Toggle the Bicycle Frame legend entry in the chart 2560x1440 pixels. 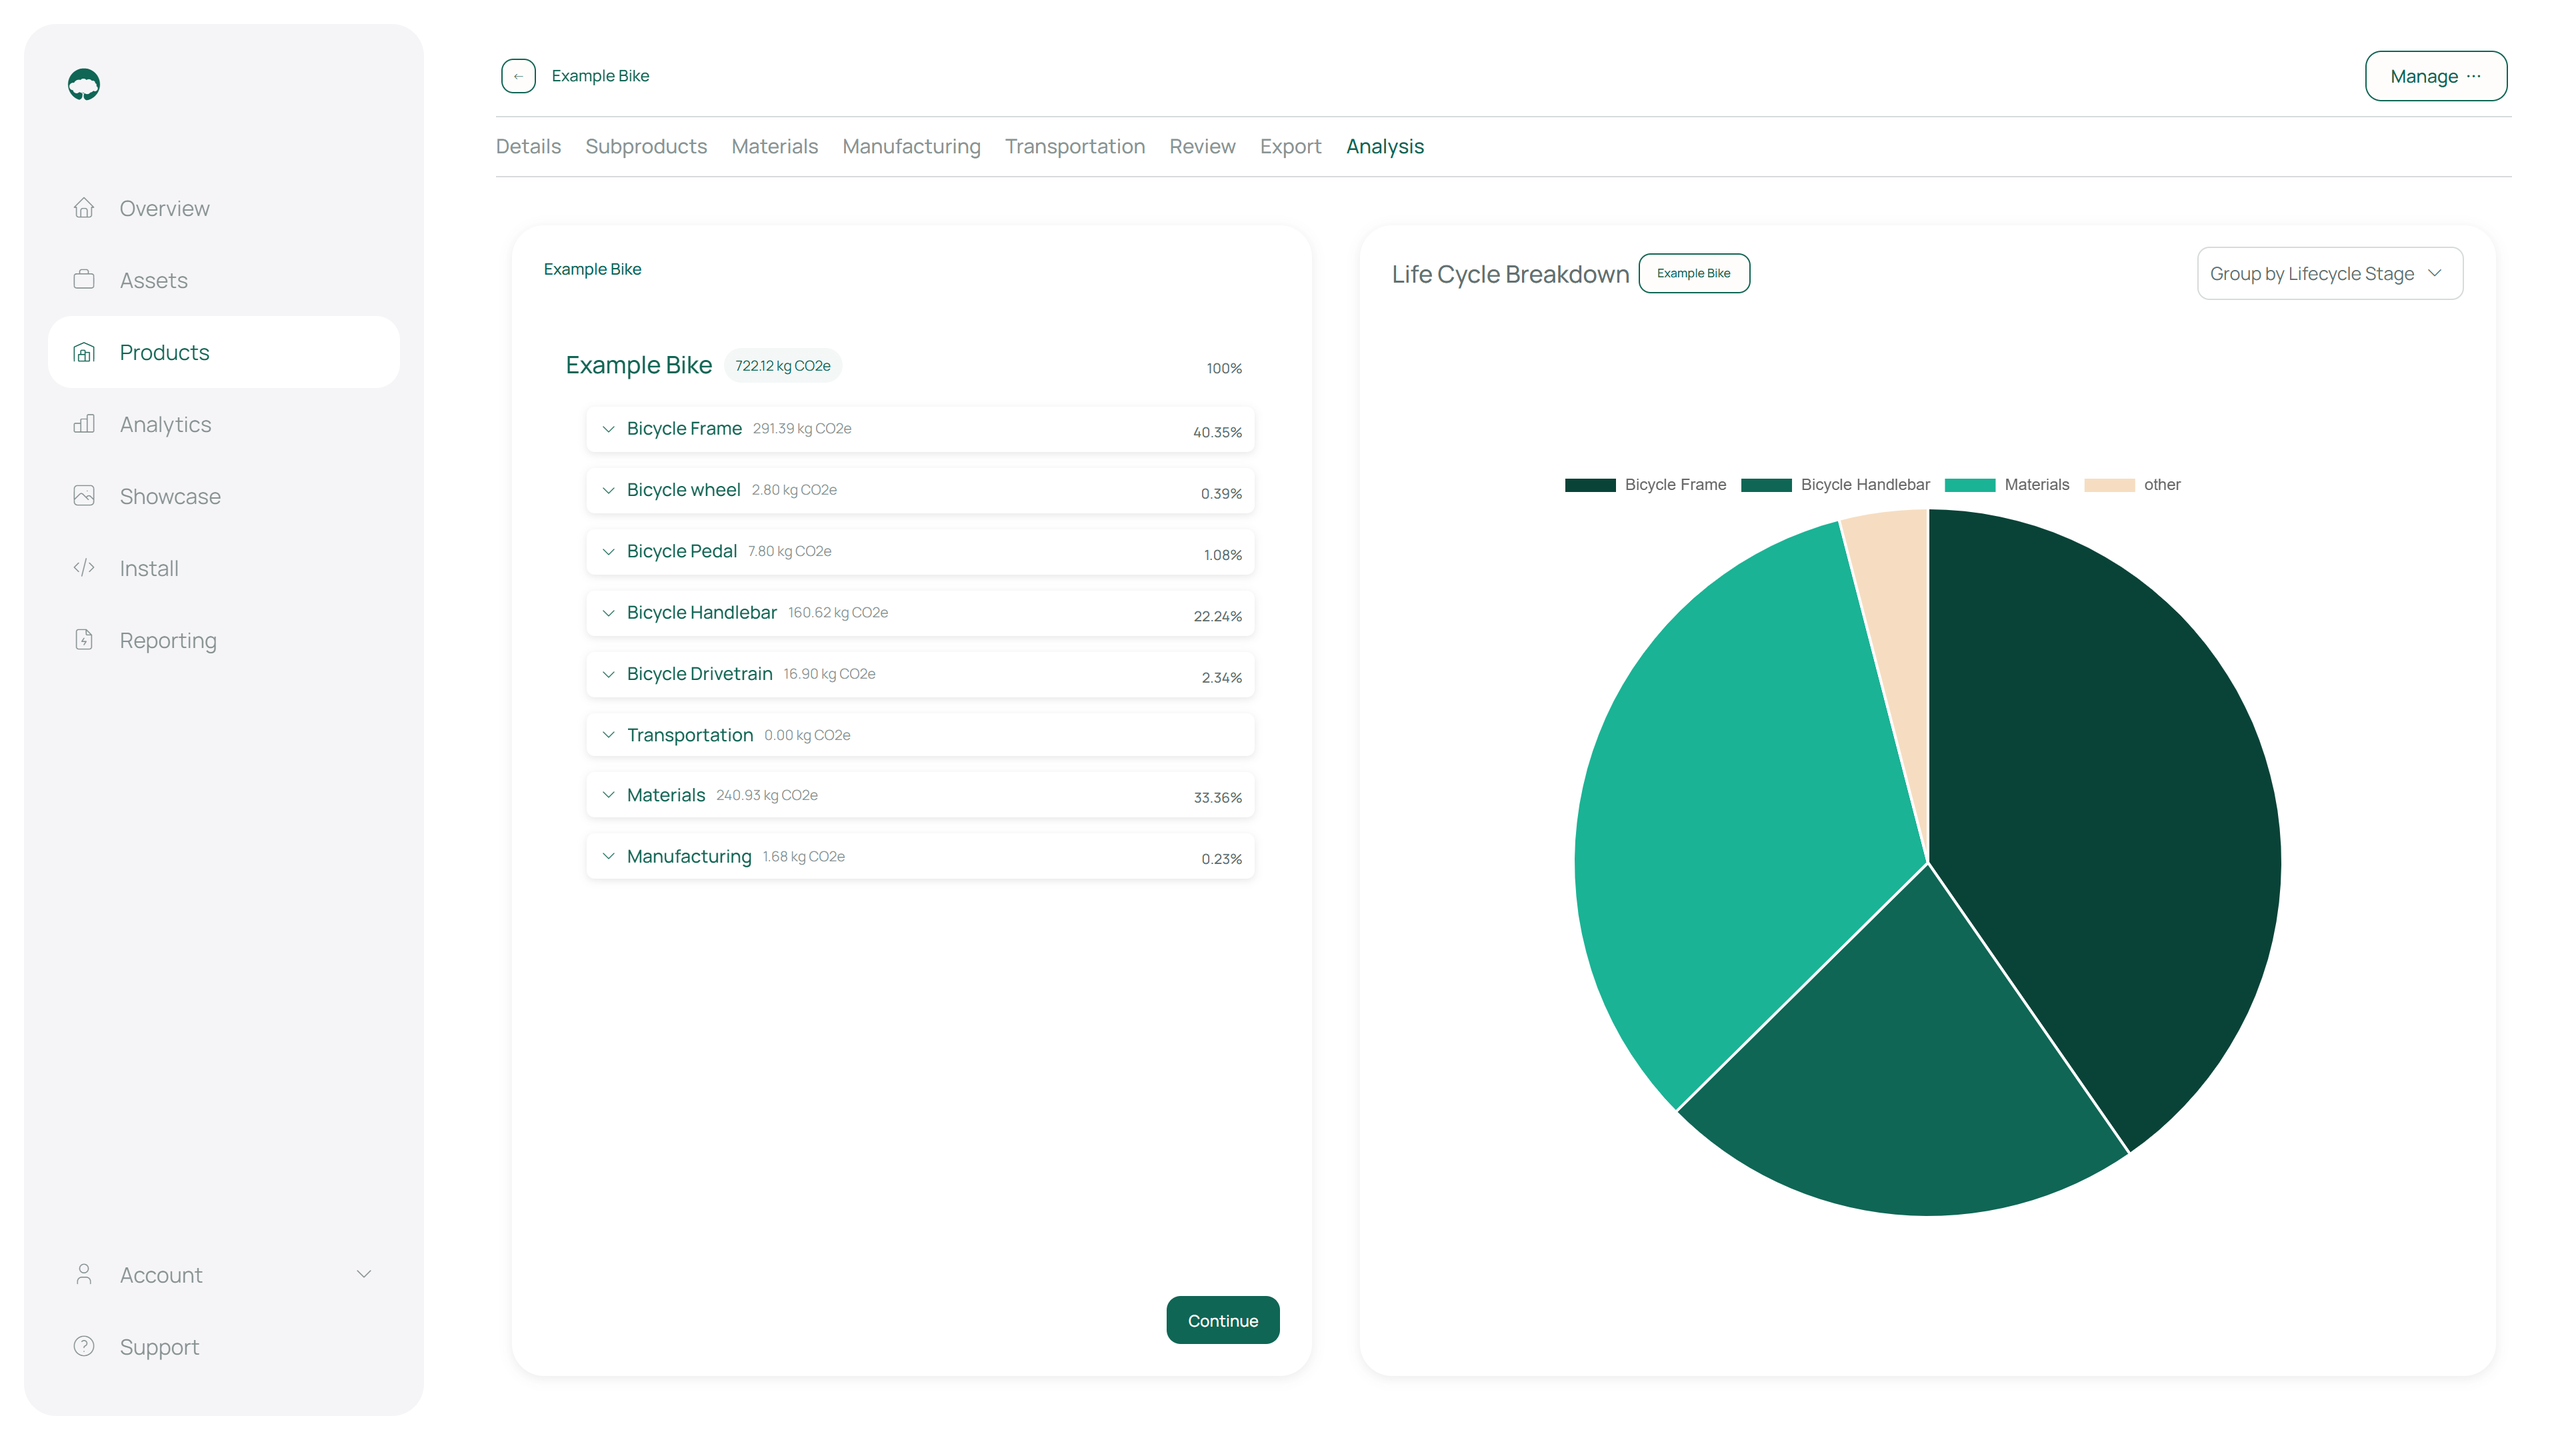click(x=1646, y=485)
